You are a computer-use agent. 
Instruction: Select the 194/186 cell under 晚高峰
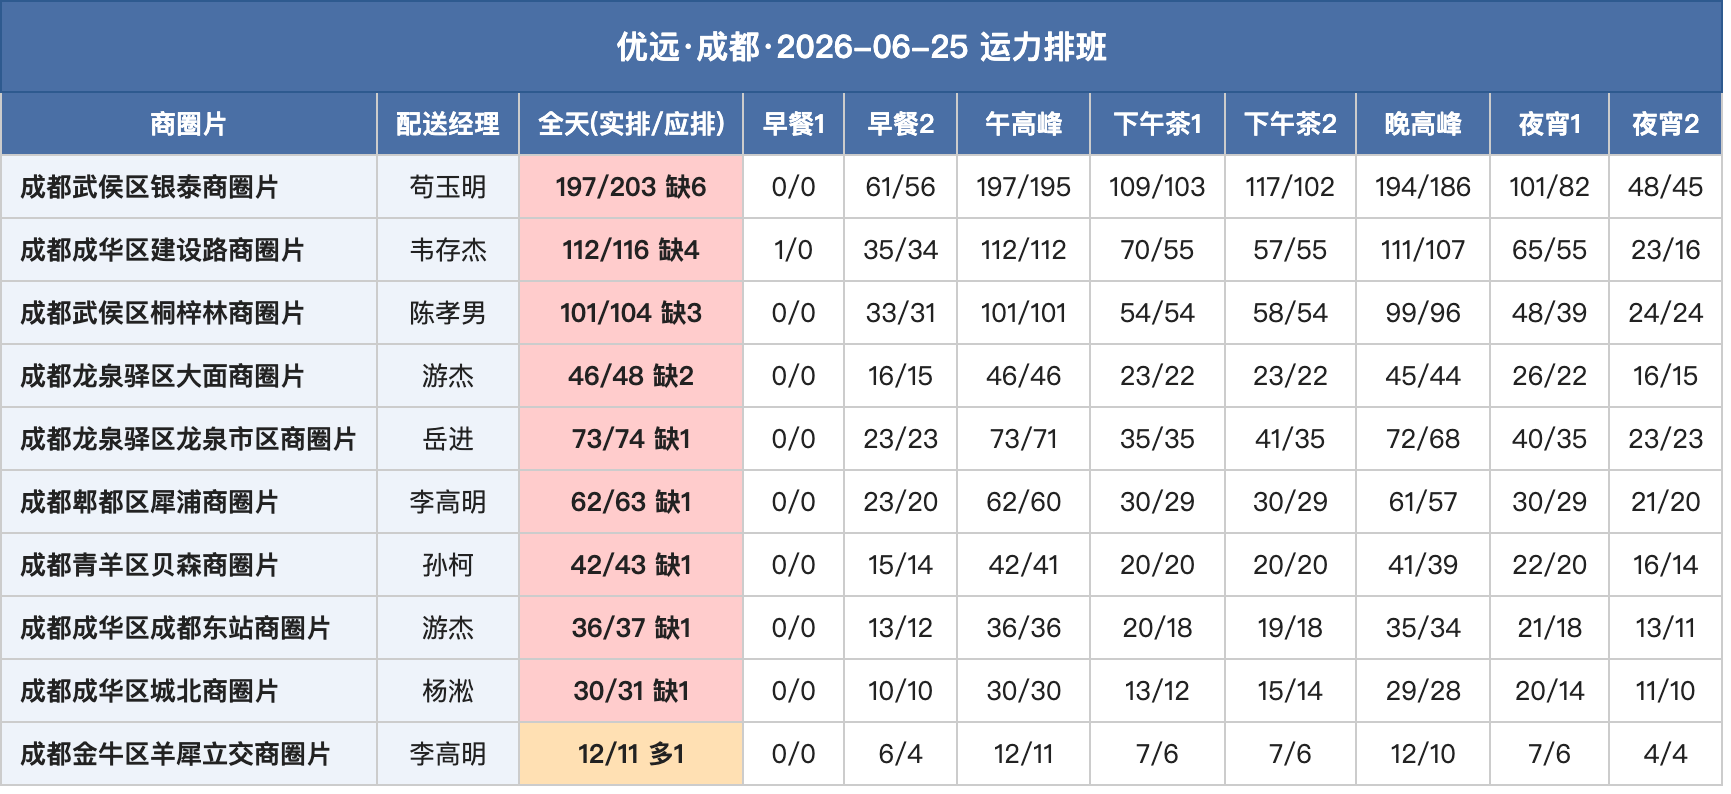1423,187
